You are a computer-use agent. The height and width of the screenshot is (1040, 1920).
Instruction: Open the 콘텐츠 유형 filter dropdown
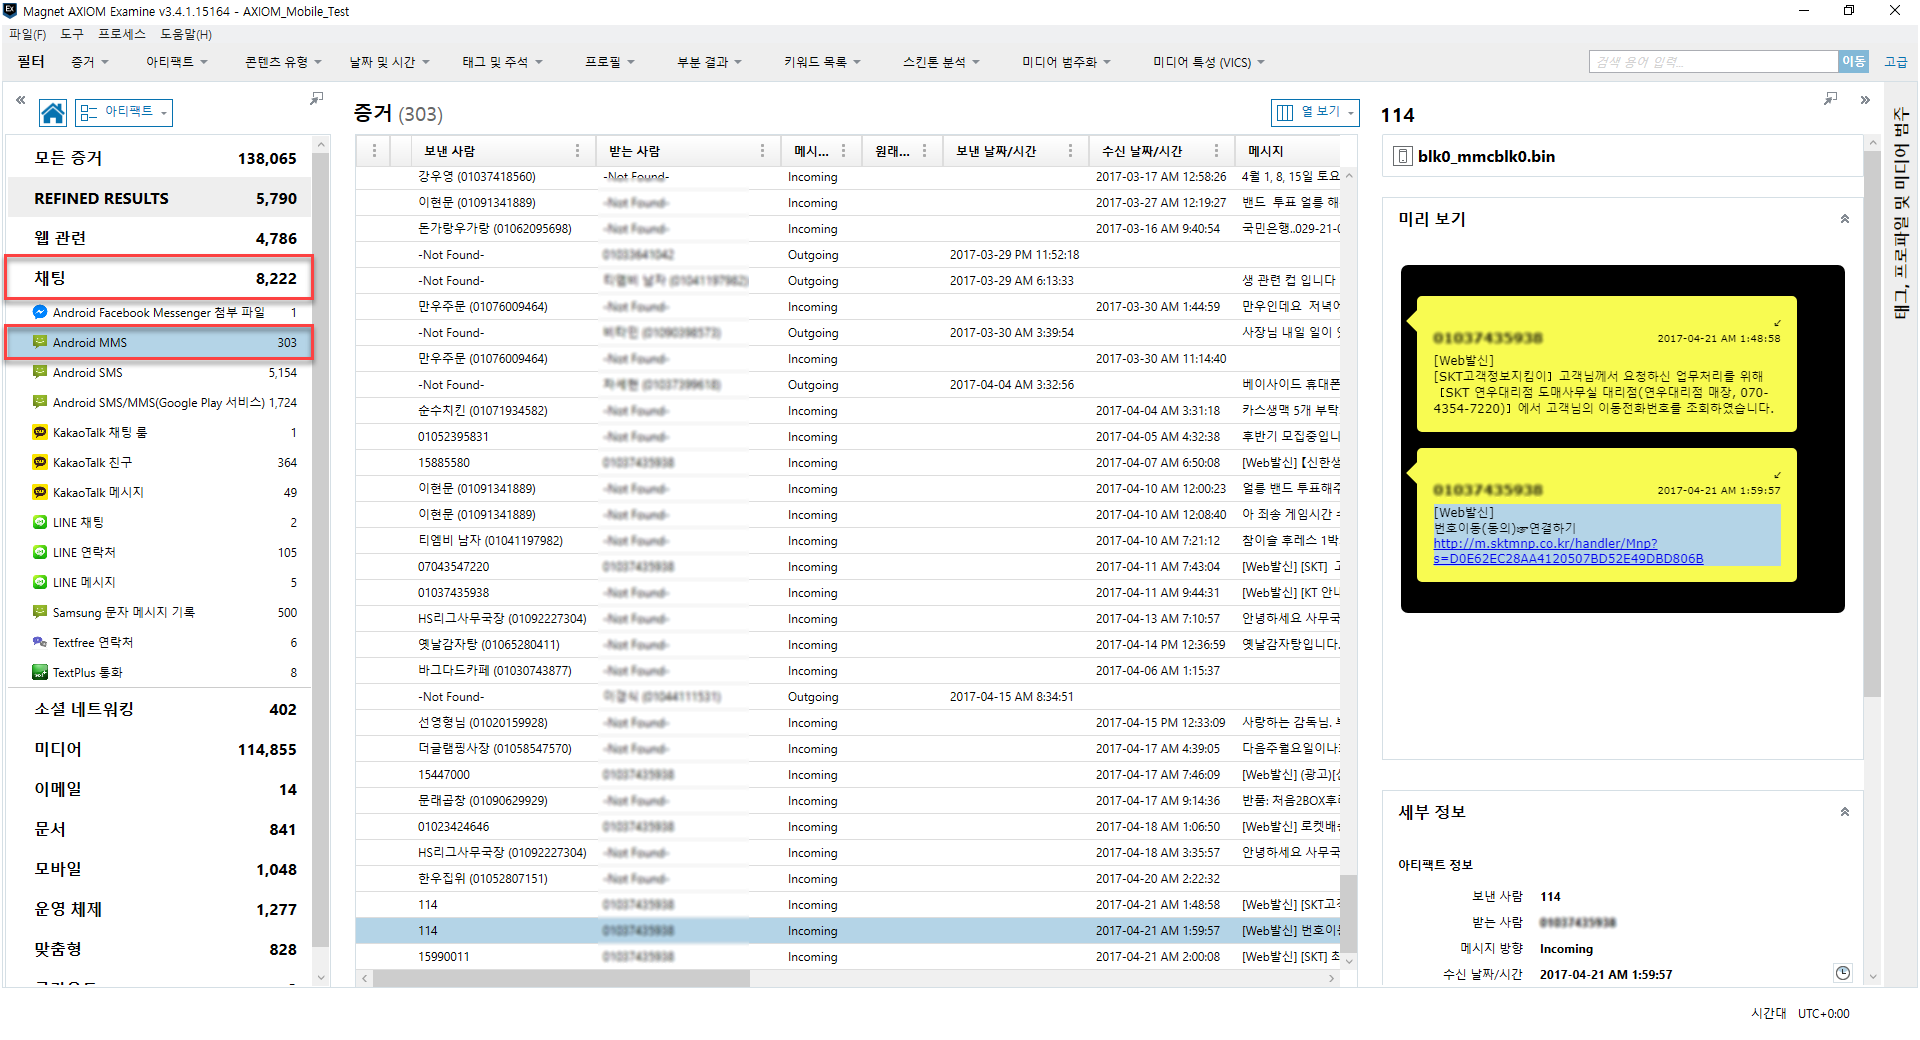click(x=283, y=62)
